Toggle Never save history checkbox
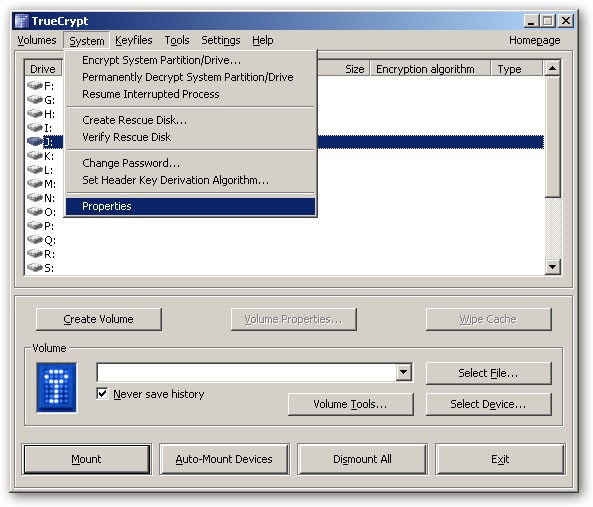Viewport: 593px width, 507px height. tap(102, 394)
